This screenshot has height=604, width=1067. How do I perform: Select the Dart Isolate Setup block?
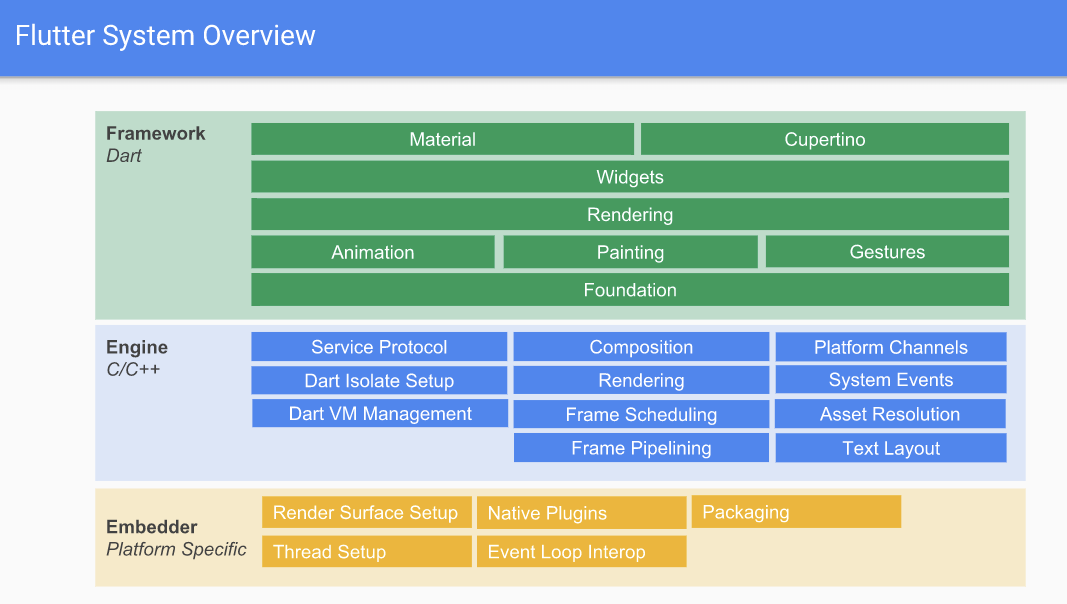pos(379,380)
